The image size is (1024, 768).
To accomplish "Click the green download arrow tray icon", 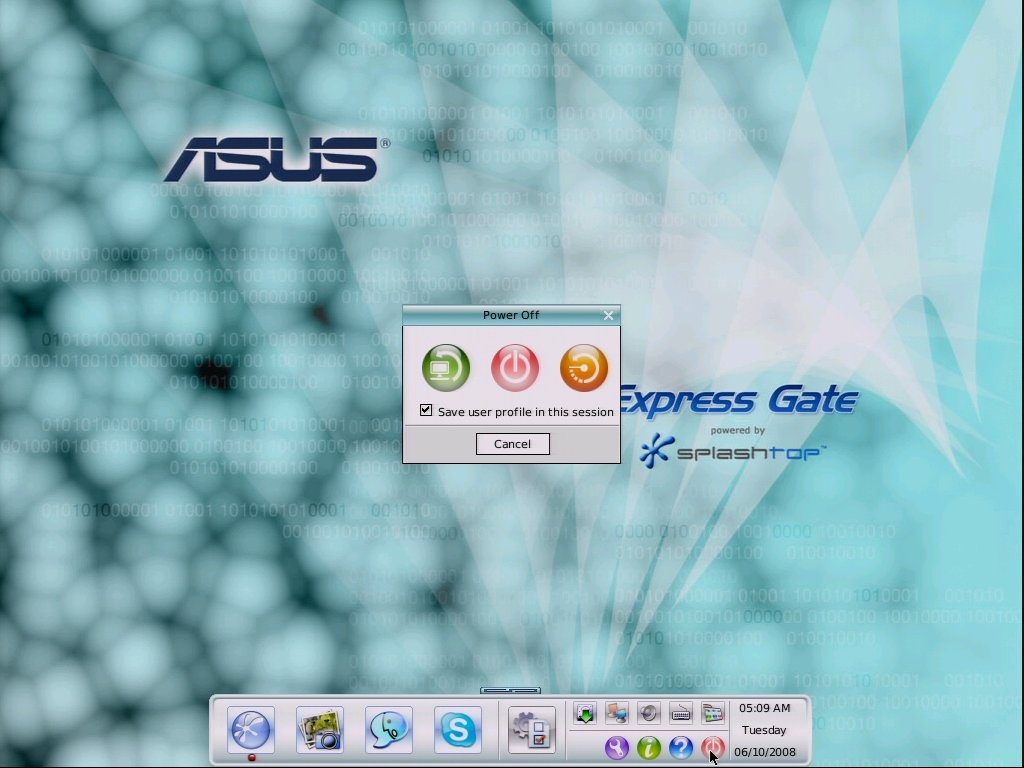I will click(x=584, y=712).
